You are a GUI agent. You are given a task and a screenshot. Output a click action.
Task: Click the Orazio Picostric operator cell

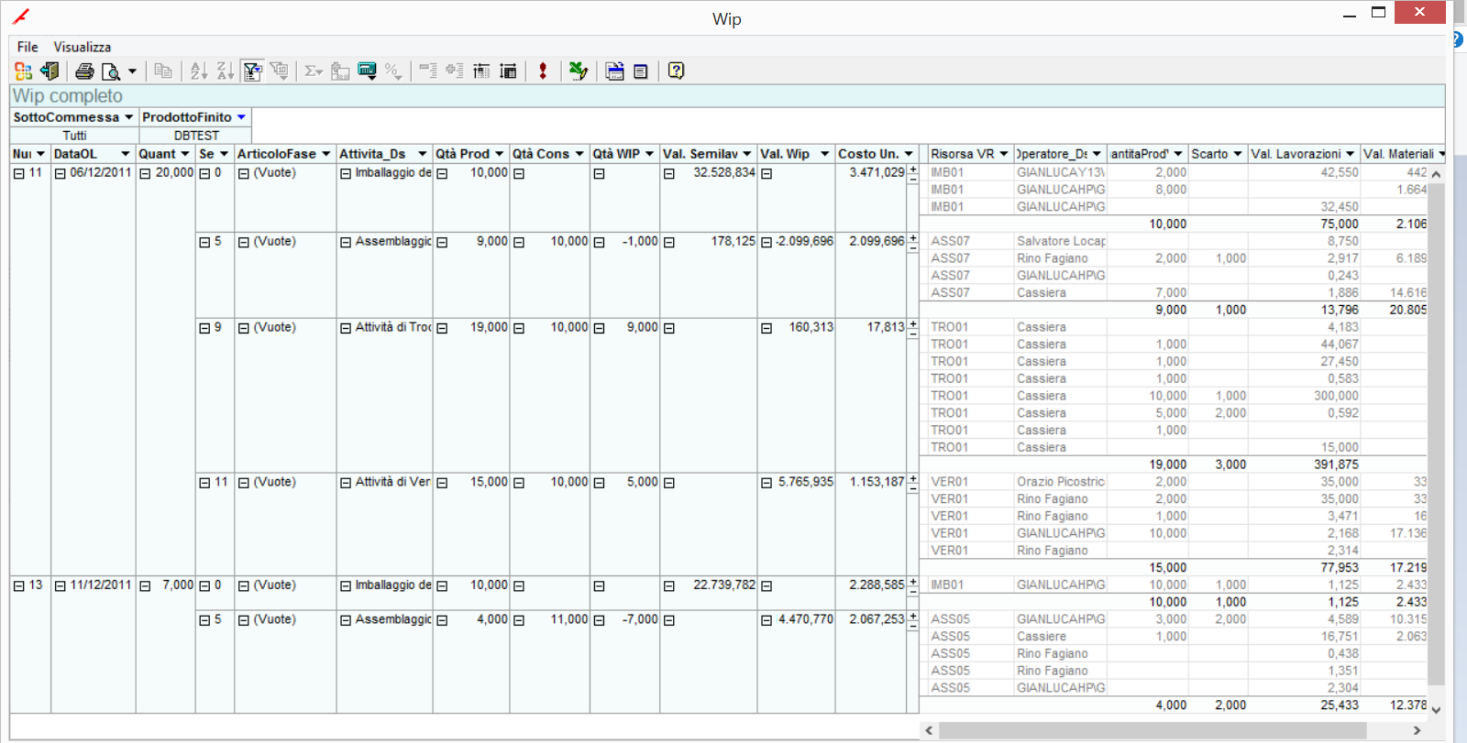pyautogui.click(x=1060, y=481)
